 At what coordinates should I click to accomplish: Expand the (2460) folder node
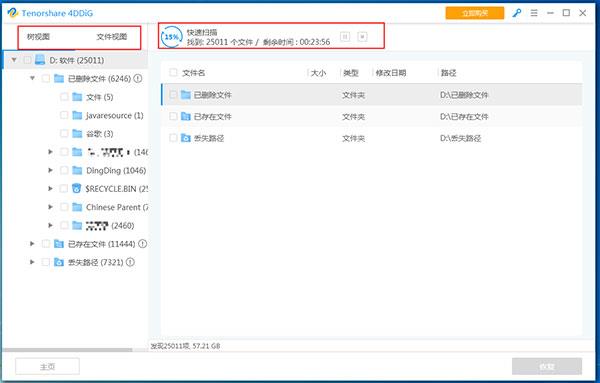coord(50,225)
